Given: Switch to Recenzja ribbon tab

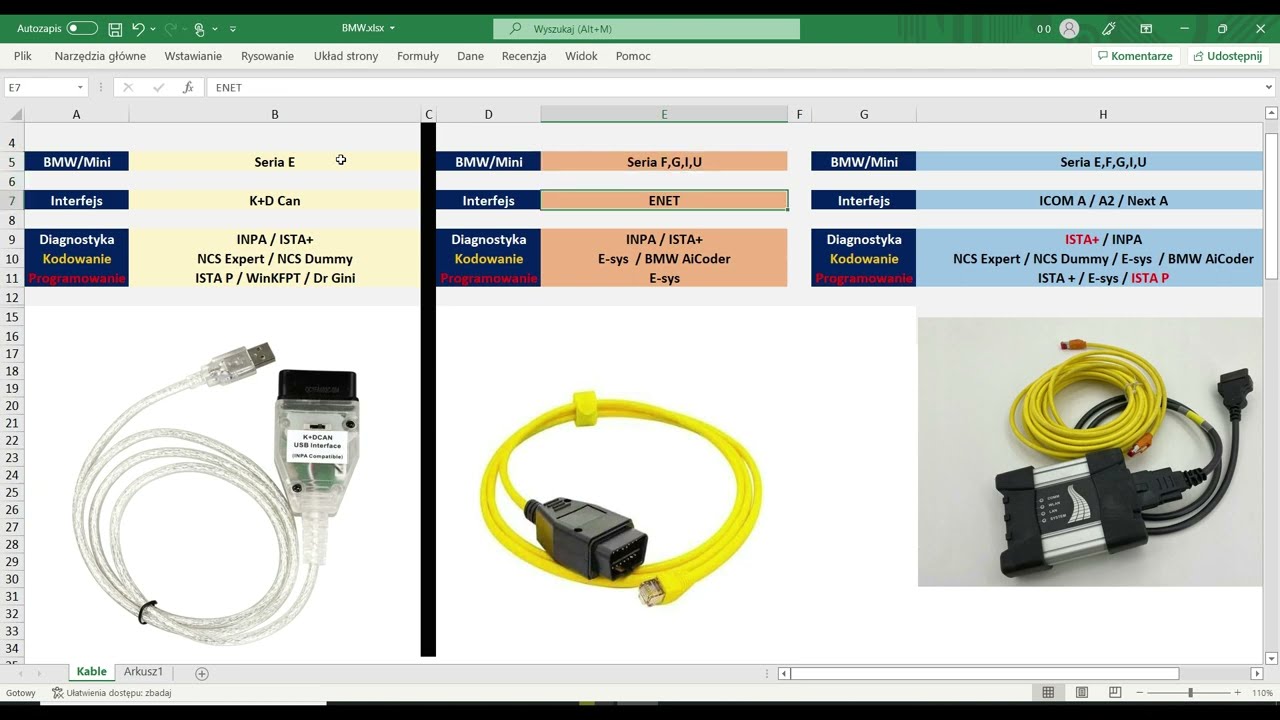Looking at the screenshot, I should click(x=524, y=56).
